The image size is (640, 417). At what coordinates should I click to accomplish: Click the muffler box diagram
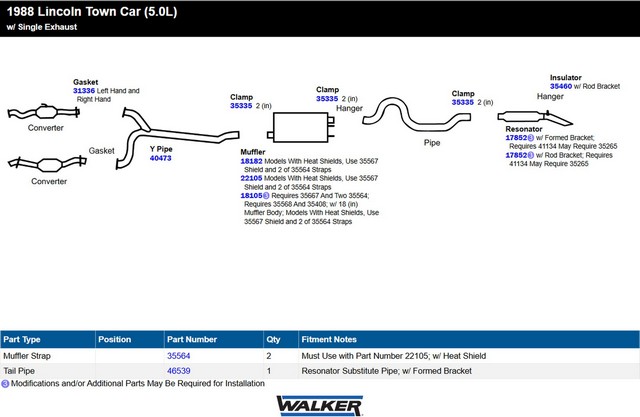click(x=301, y=127)
